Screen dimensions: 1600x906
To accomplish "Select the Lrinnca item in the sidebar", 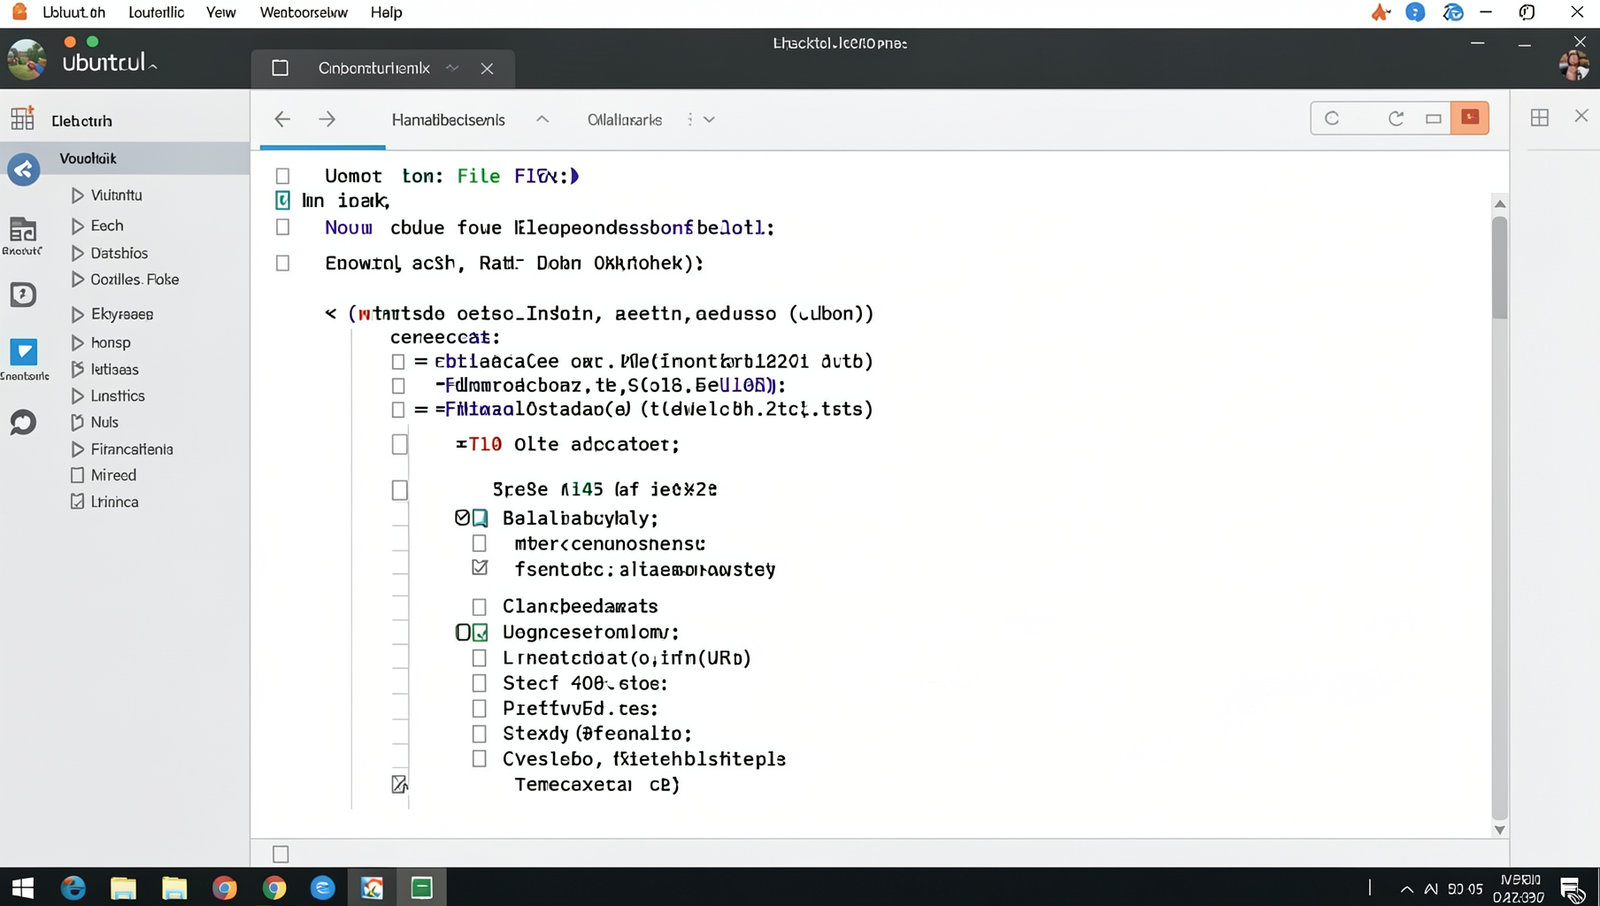I will (x=114, y=502).
